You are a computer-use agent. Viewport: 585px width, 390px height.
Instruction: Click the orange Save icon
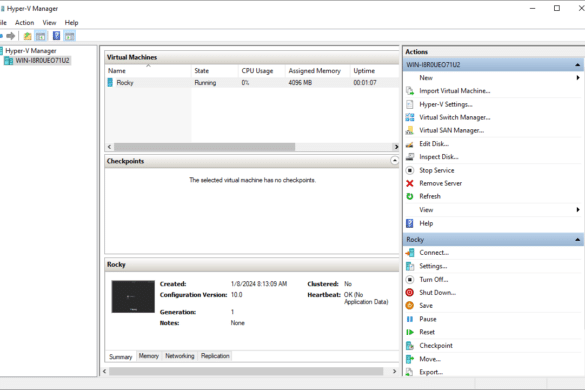(410, 305)
